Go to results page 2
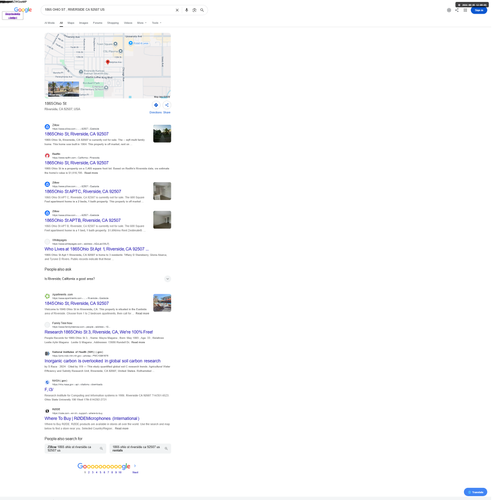The height and width of the screenshot is (500, 494). click(89, 473)
